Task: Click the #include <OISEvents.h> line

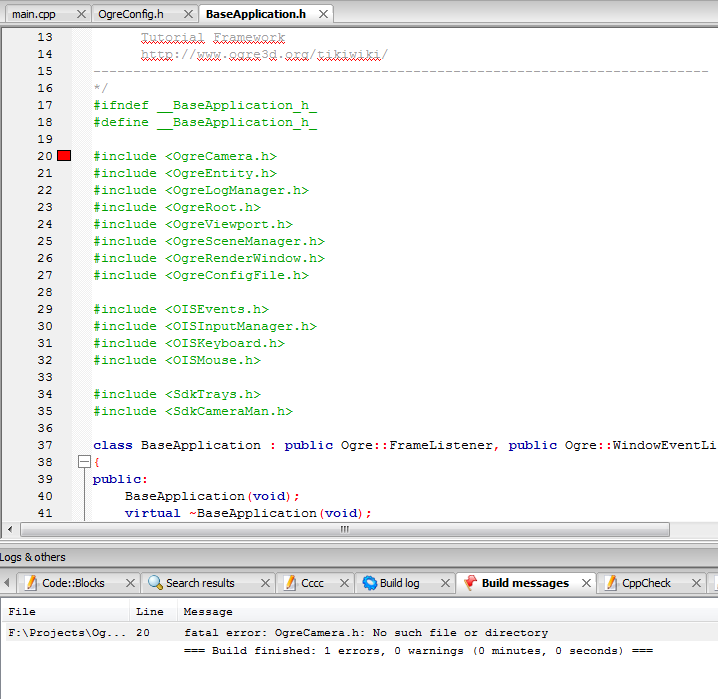Action: [x=181, y=309]
